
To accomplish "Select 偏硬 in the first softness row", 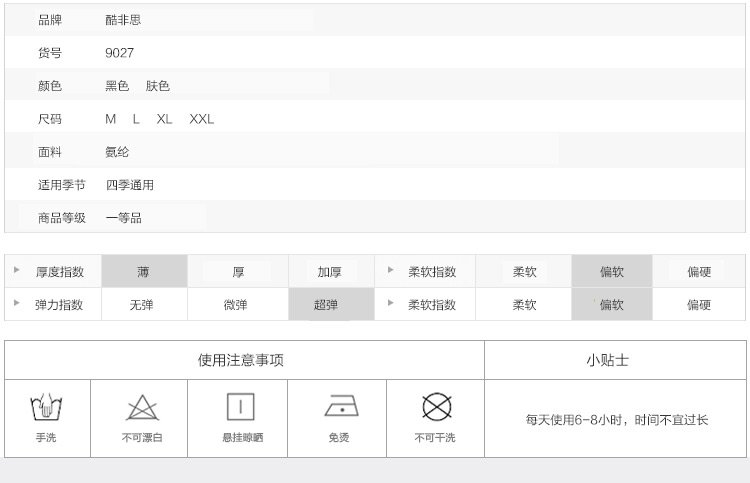I will tap(699, 271).
